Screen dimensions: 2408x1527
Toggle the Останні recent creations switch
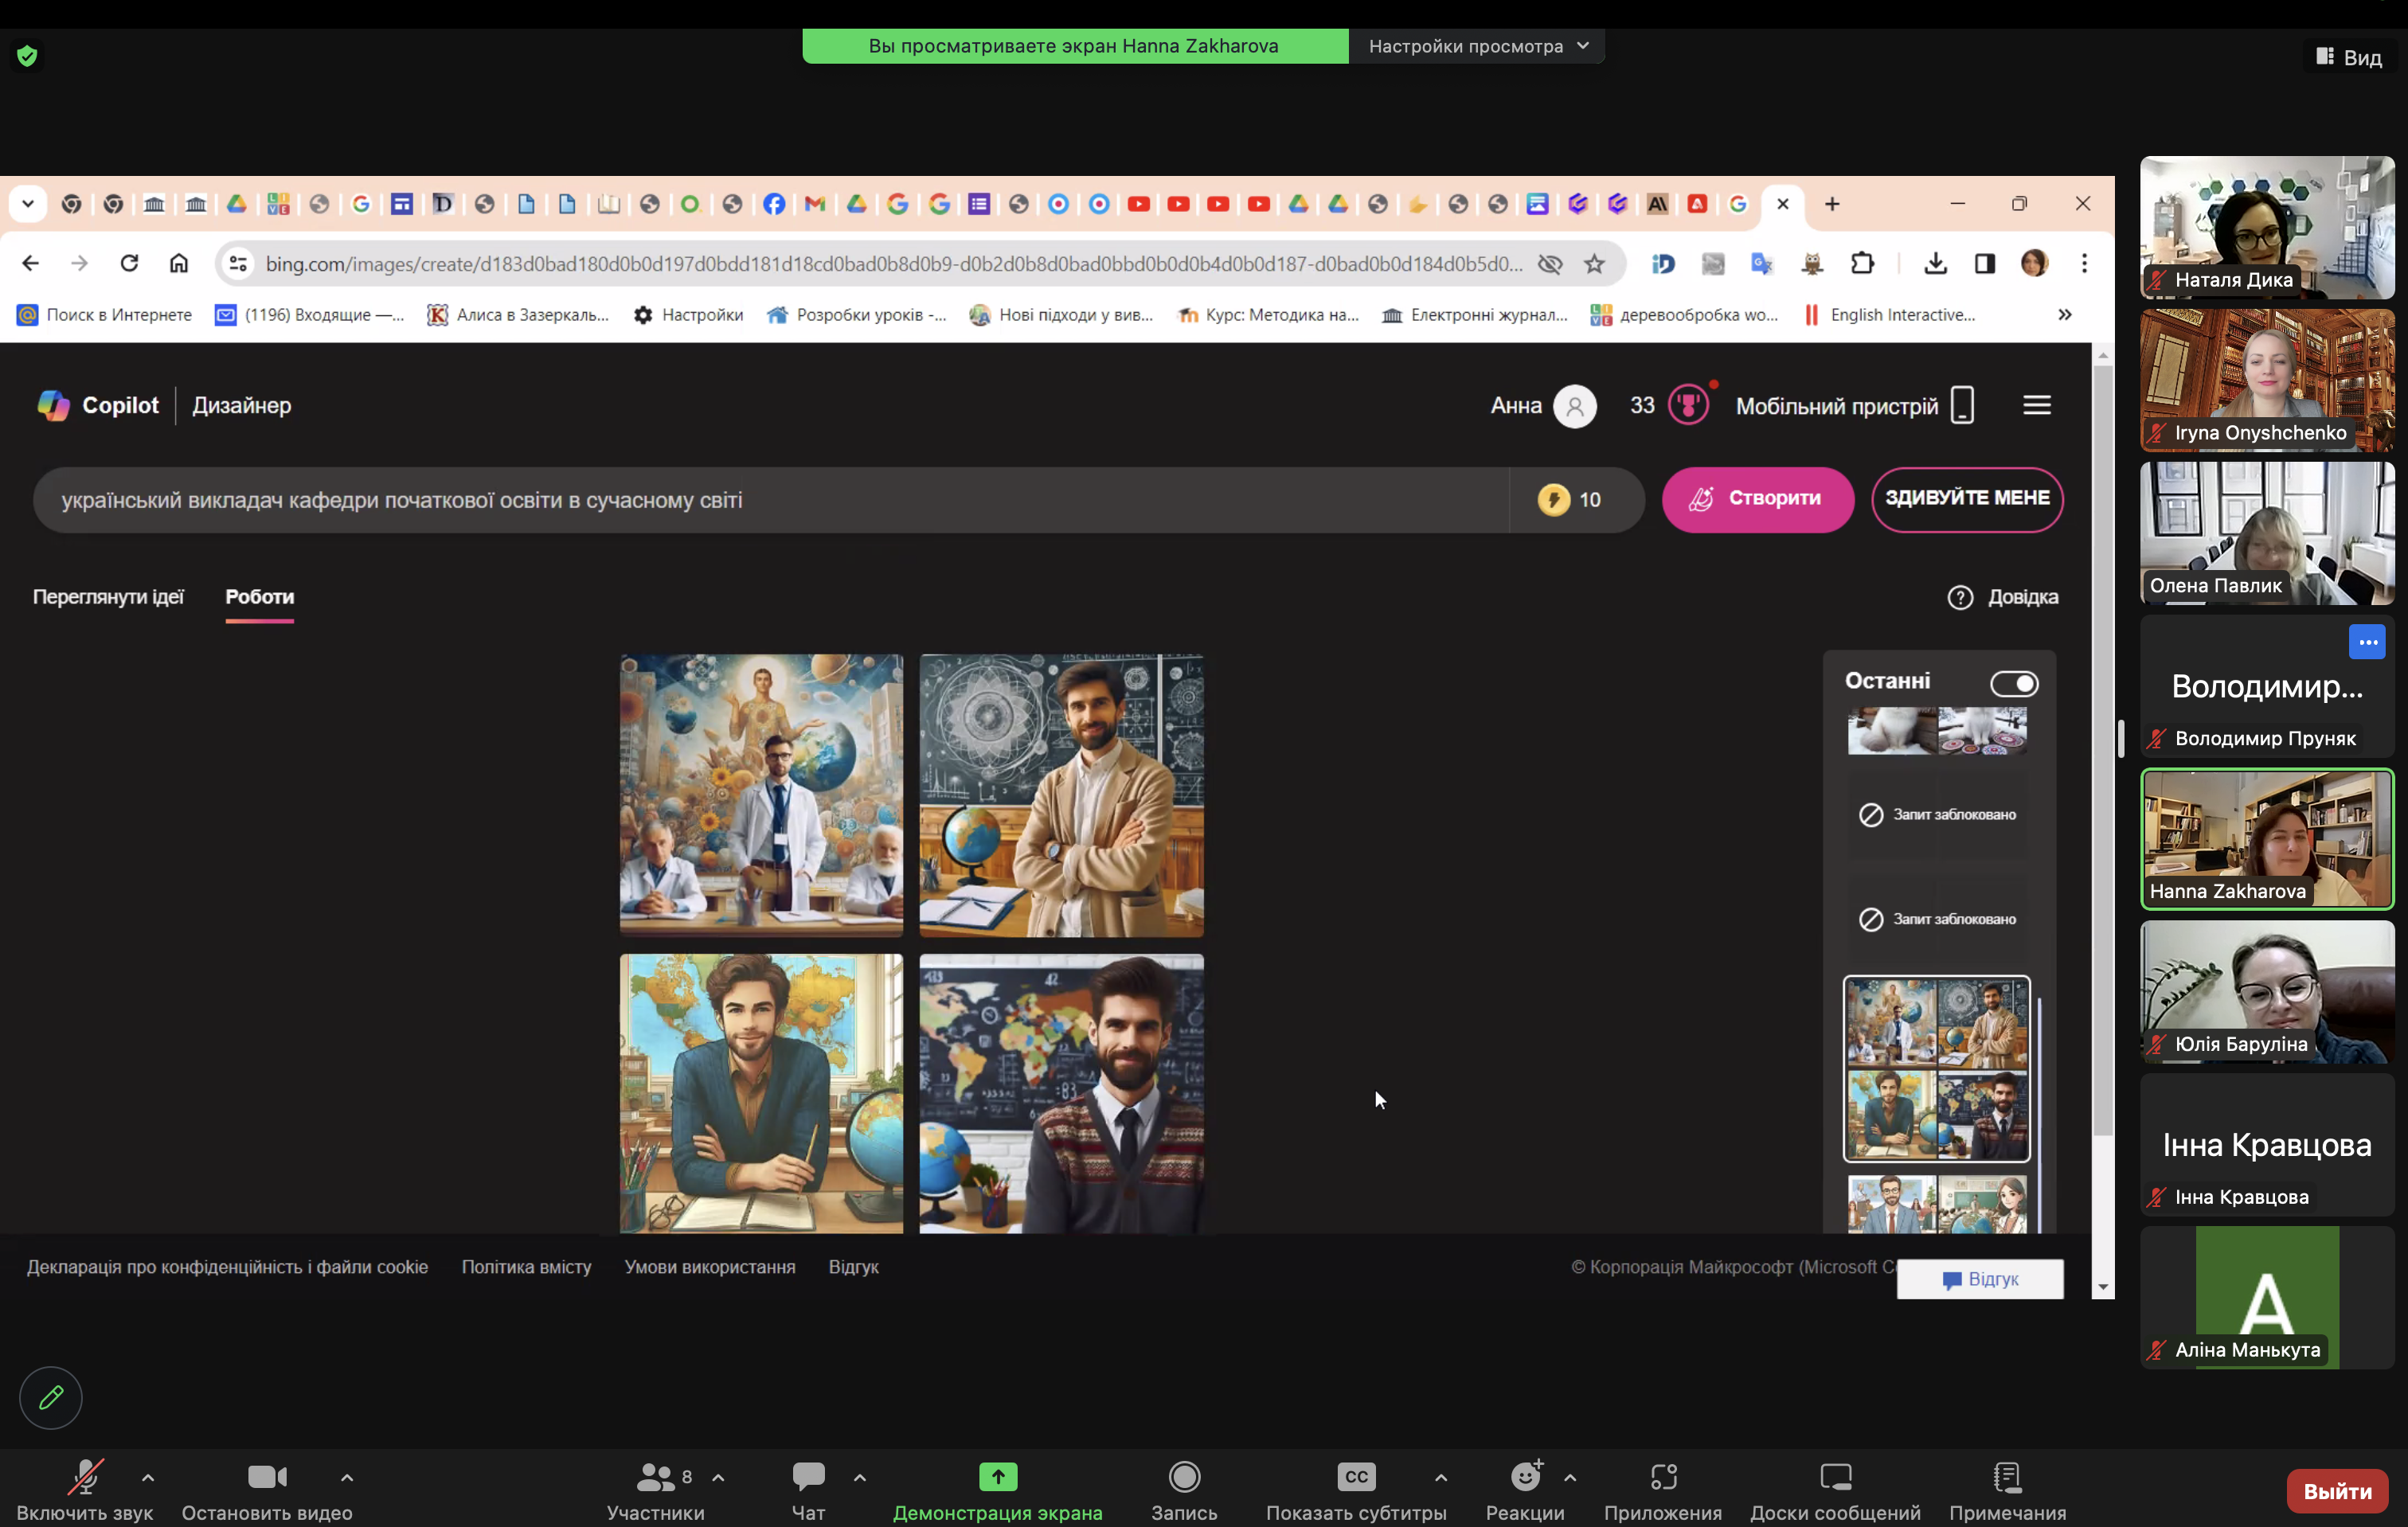coord(2013,684)
